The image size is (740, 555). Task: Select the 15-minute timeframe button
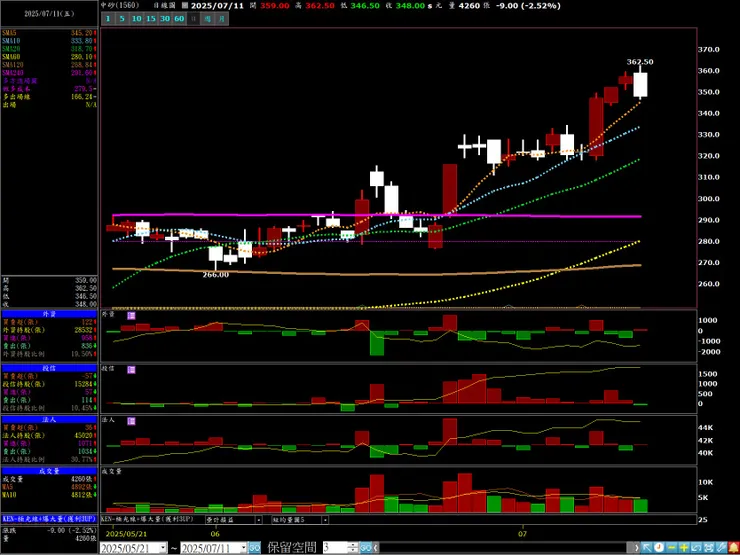[151, 18]
